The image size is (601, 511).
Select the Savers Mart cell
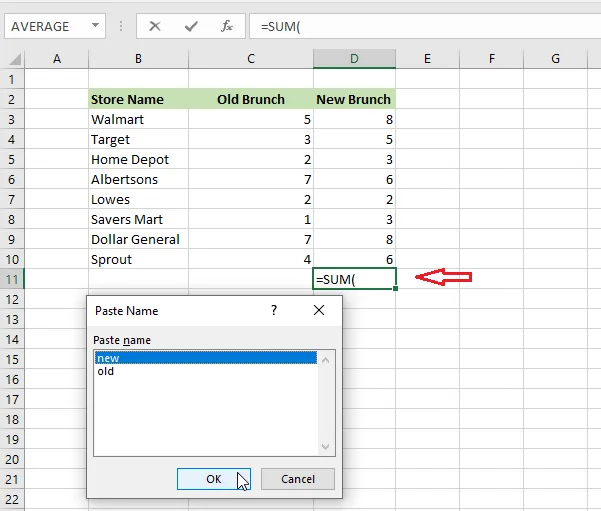[x=138, y=219]
